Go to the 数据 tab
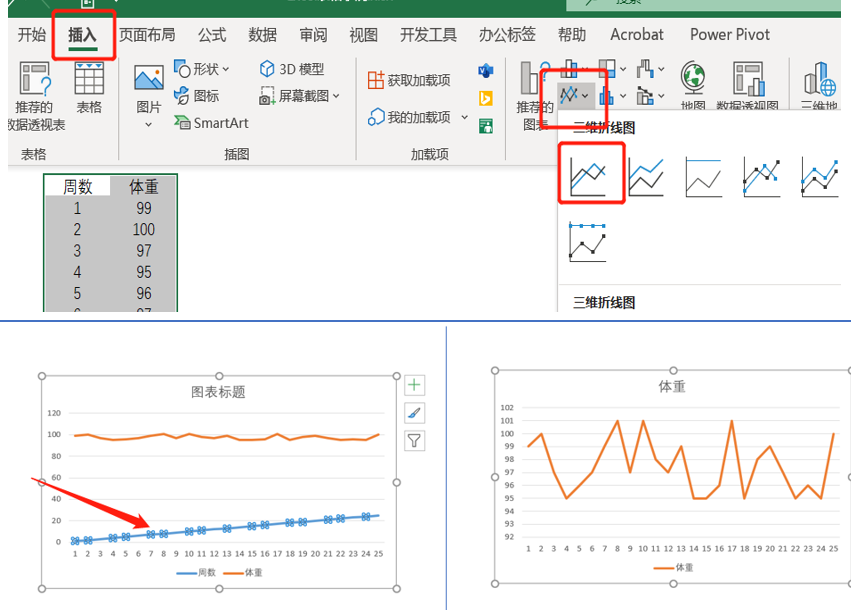 [263, 35]
